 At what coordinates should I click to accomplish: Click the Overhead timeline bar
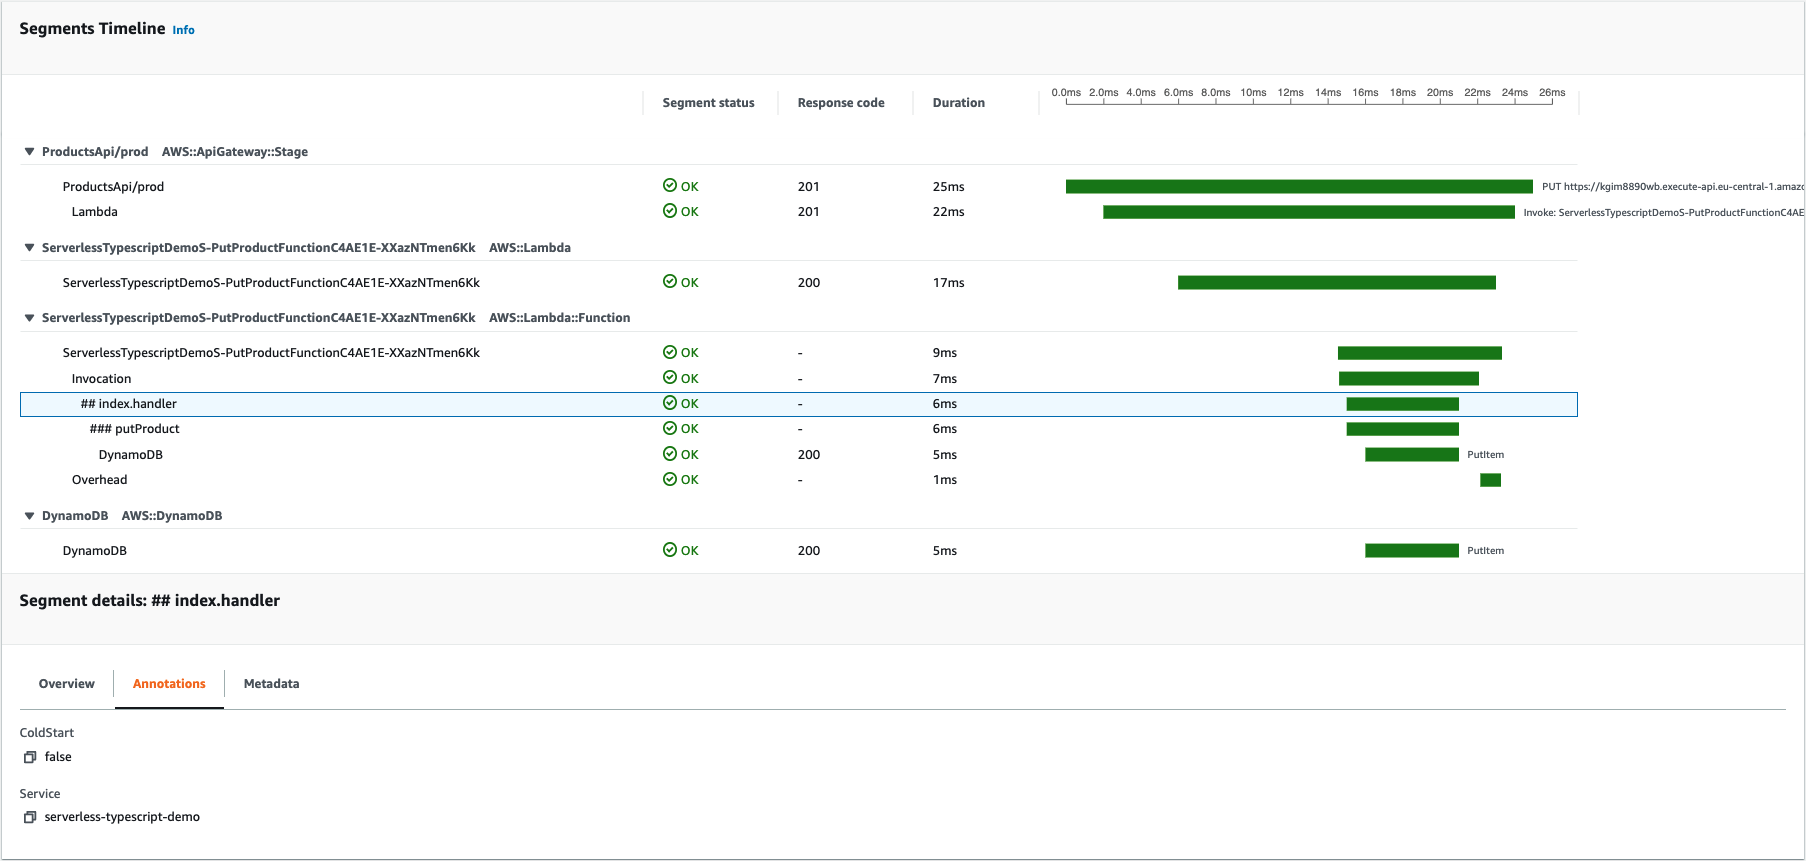pyautogui.click(x=1490, y=480)
